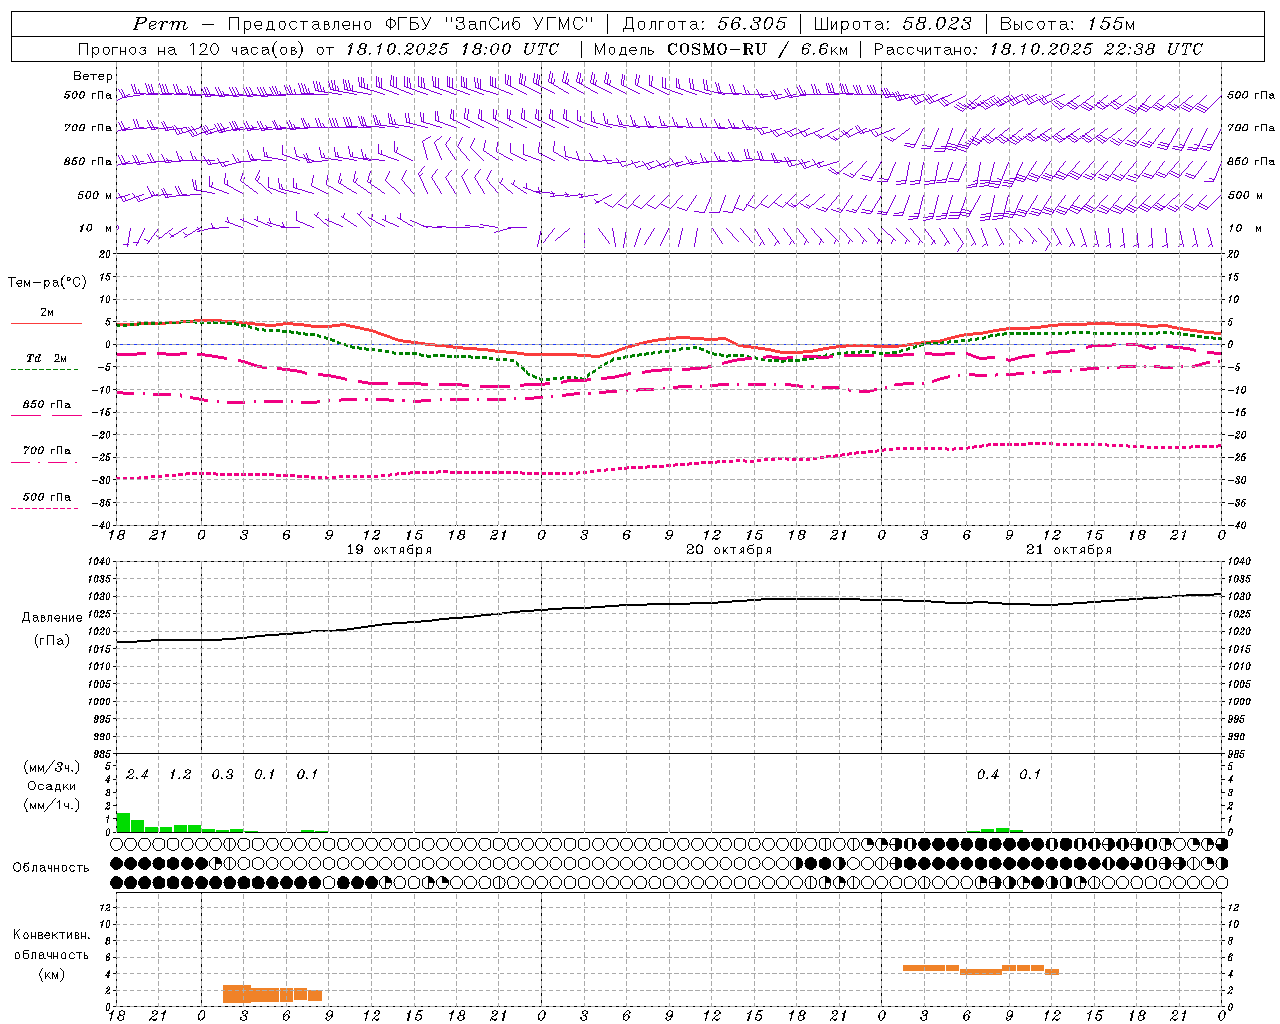Image resolution: width=1280 pixels, height=1024 pixels.
Task: Select '500 гПа' entry in temperature legend
Action: (47, 497)
